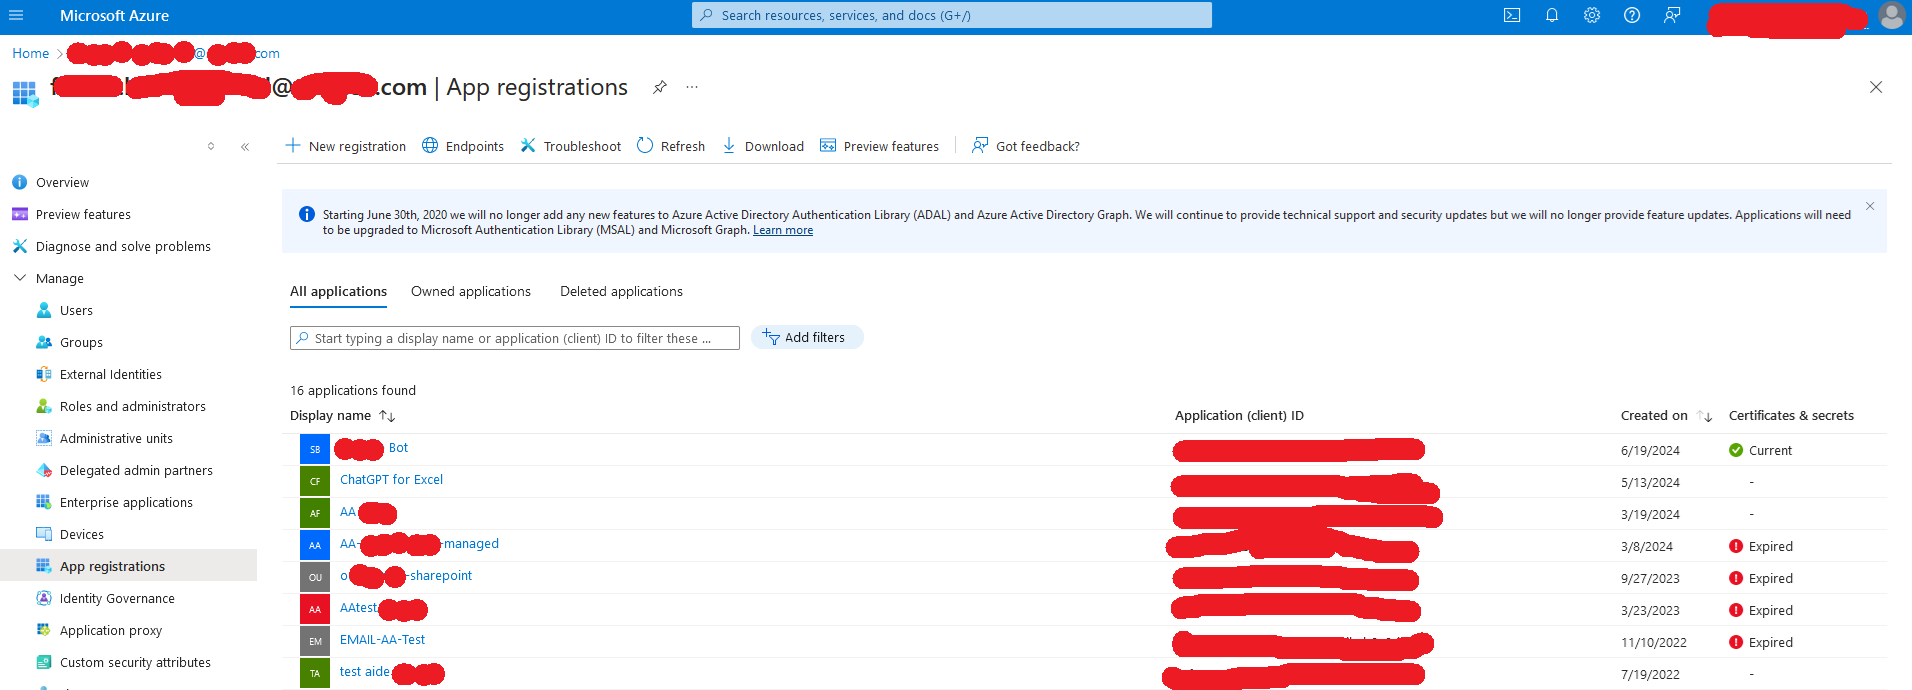Open the EMAIL-AA-Test application
1912x690 pixels.
tap(382, 640)
